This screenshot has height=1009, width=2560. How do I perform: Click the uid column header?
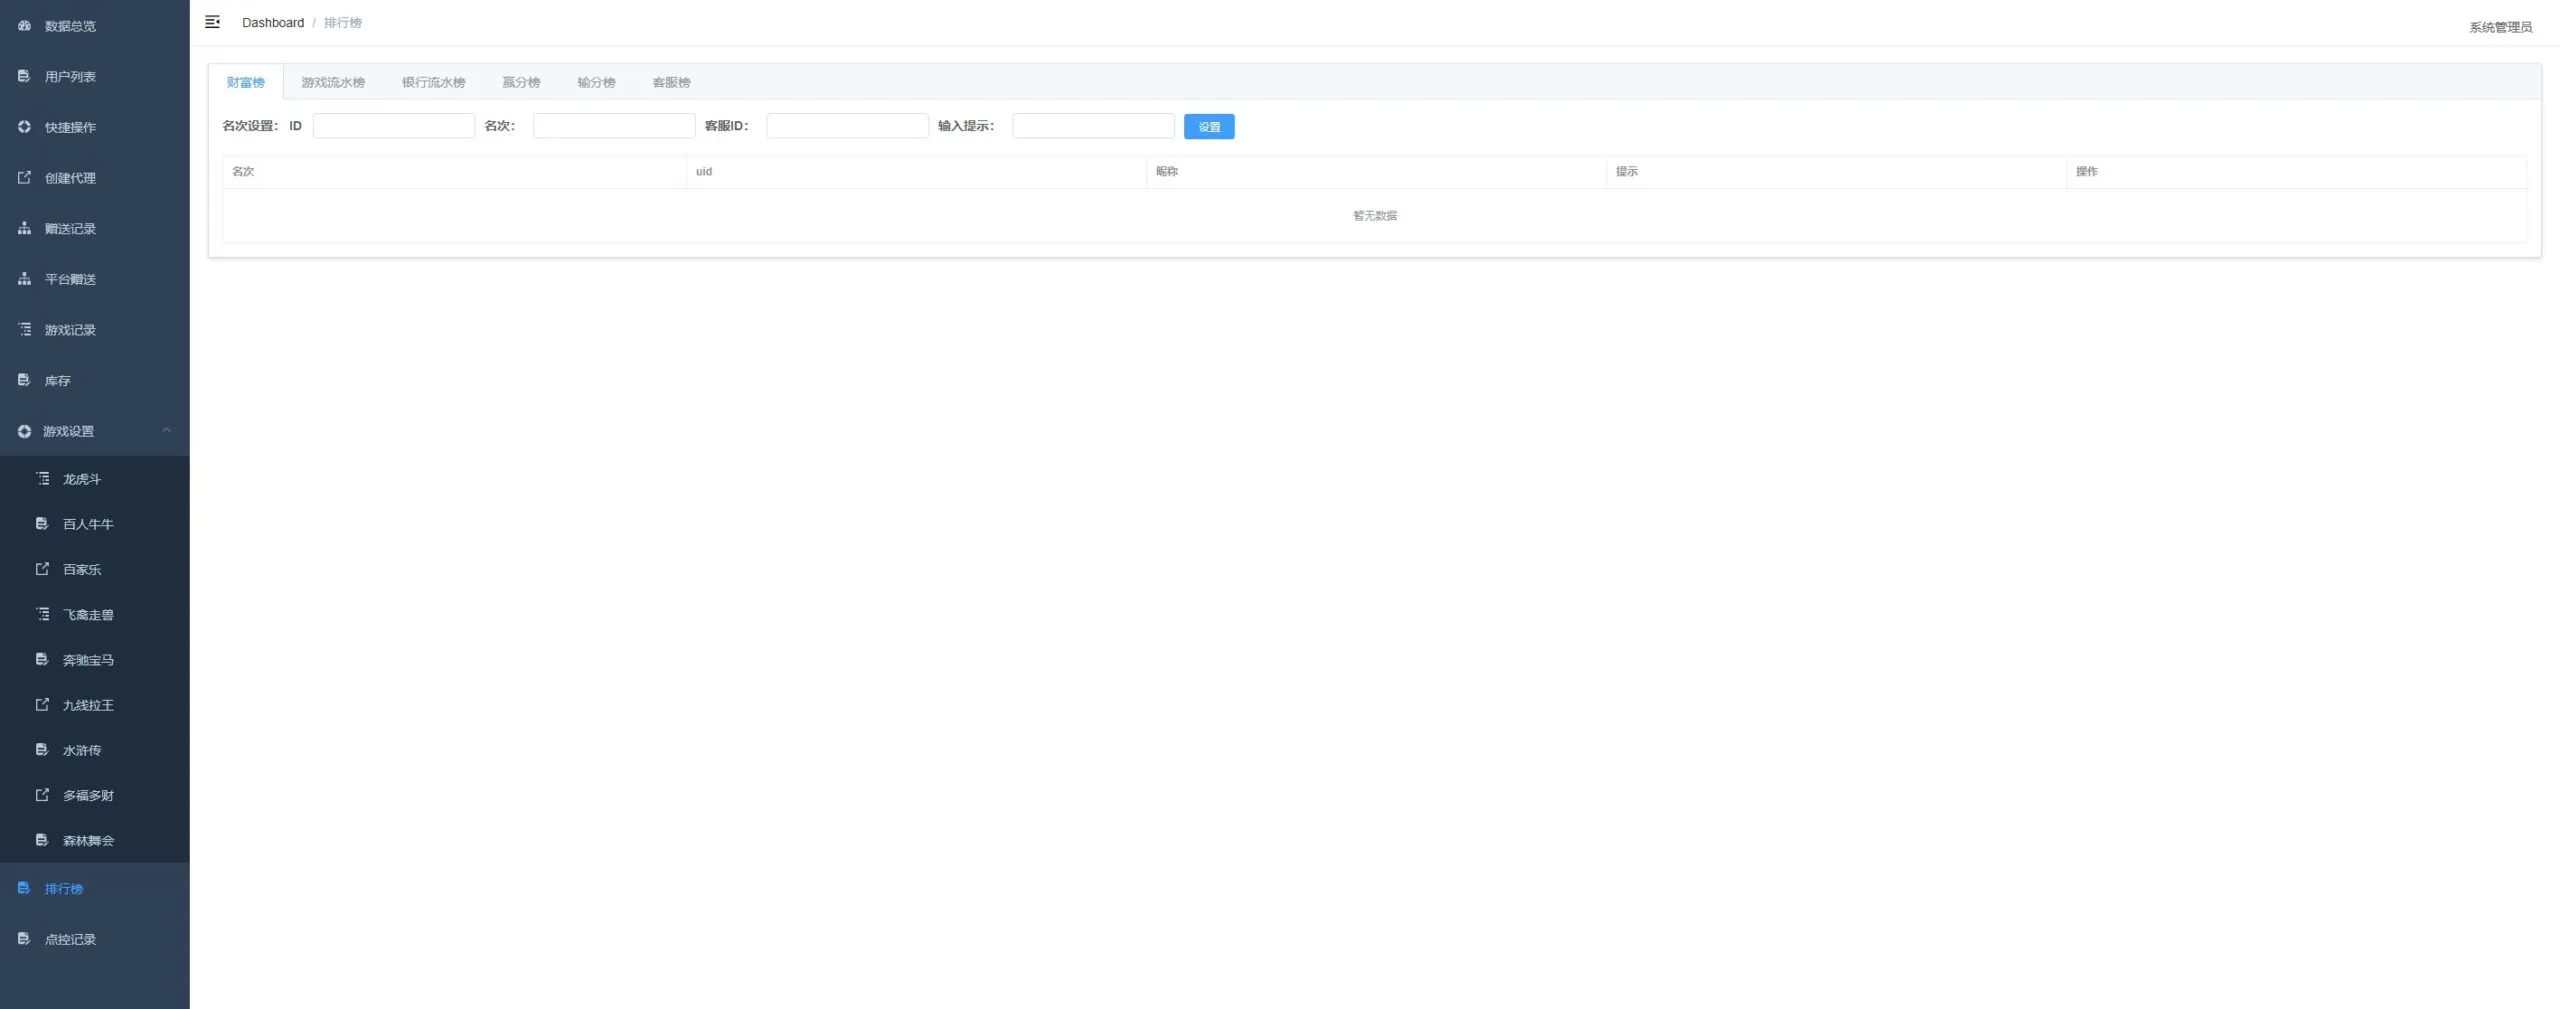(916, 172)
